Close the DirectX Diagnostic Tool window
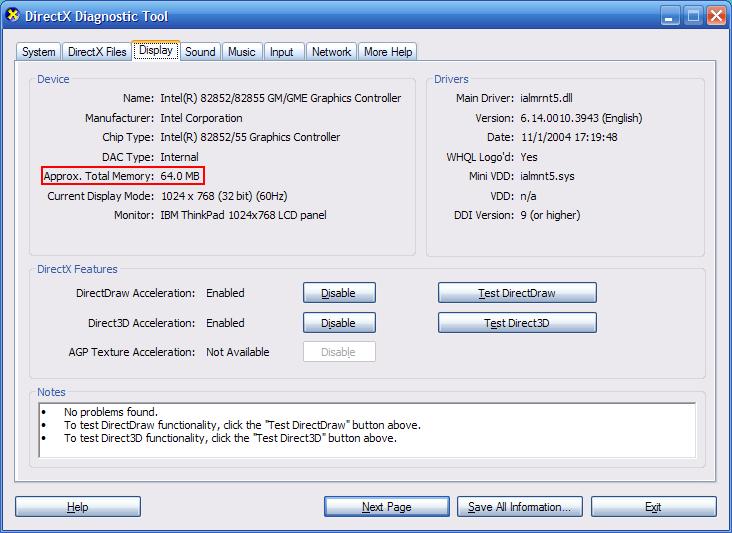The height and width of the screenshot is (533, 732). coord(716,16)
